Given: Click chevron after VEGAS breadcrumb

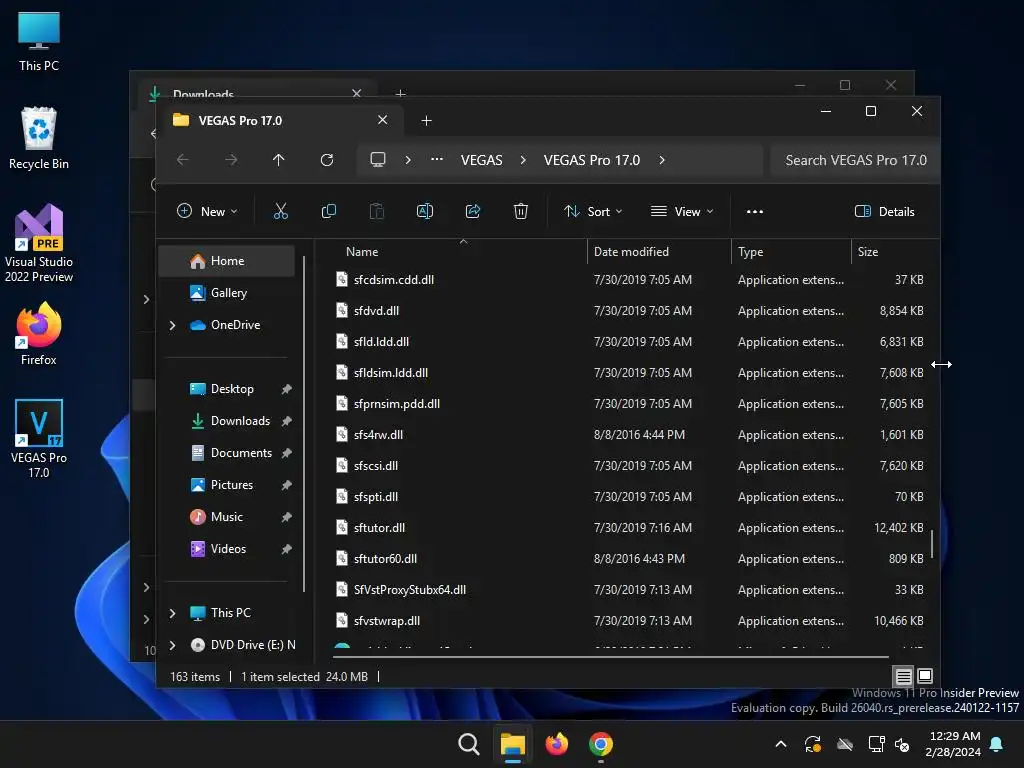Looking at the screenshot, I should pyautogui.click(x=522, y=160).
